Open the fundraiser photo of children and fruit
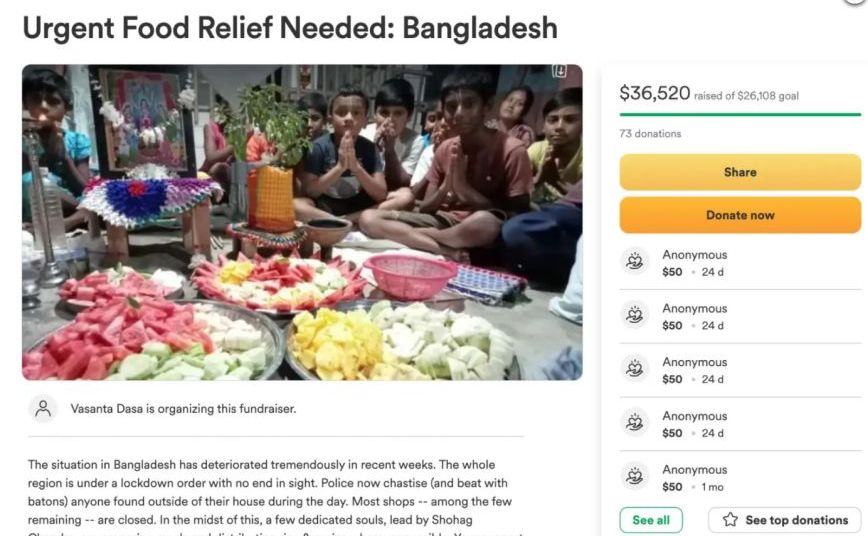The height and width of the screenshot is (536, 868). (x=302, y=222)
